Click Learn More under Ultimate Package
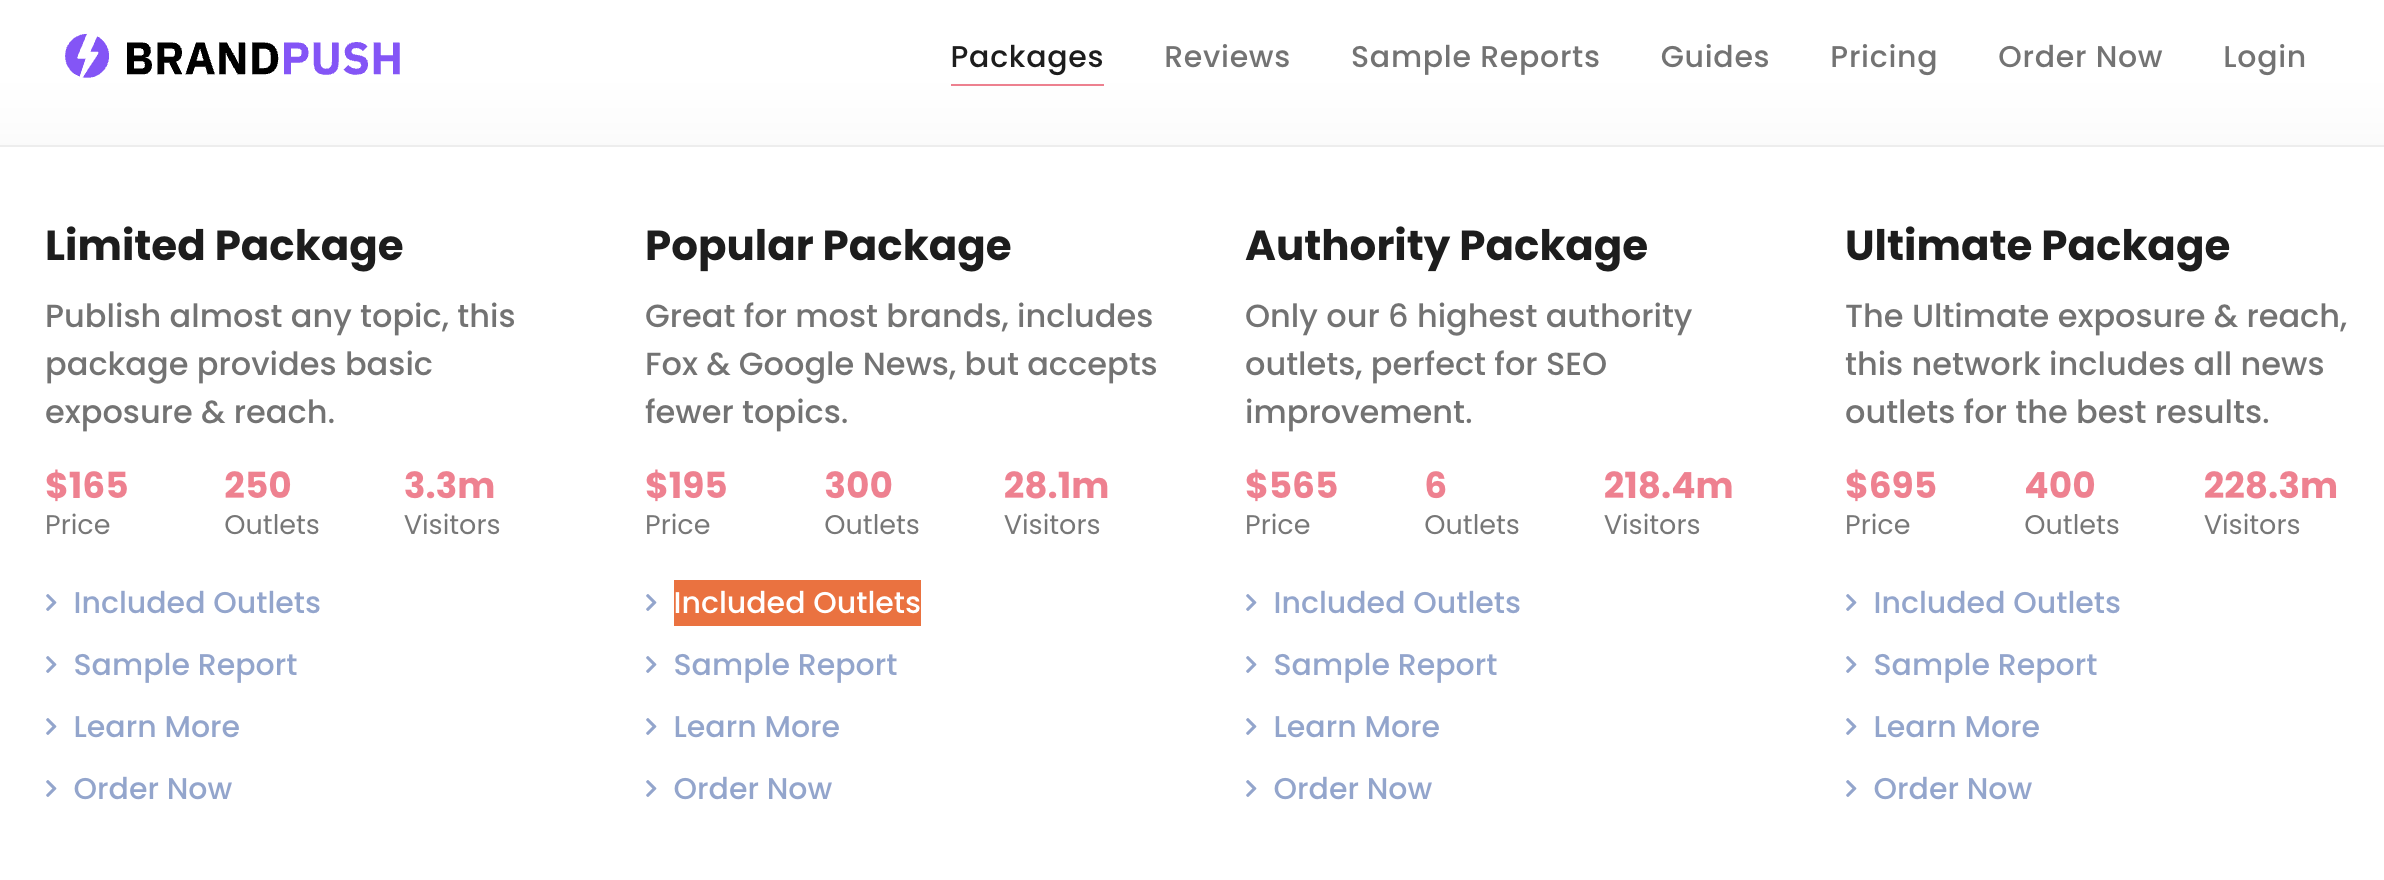 click(x=1956, y=727)
